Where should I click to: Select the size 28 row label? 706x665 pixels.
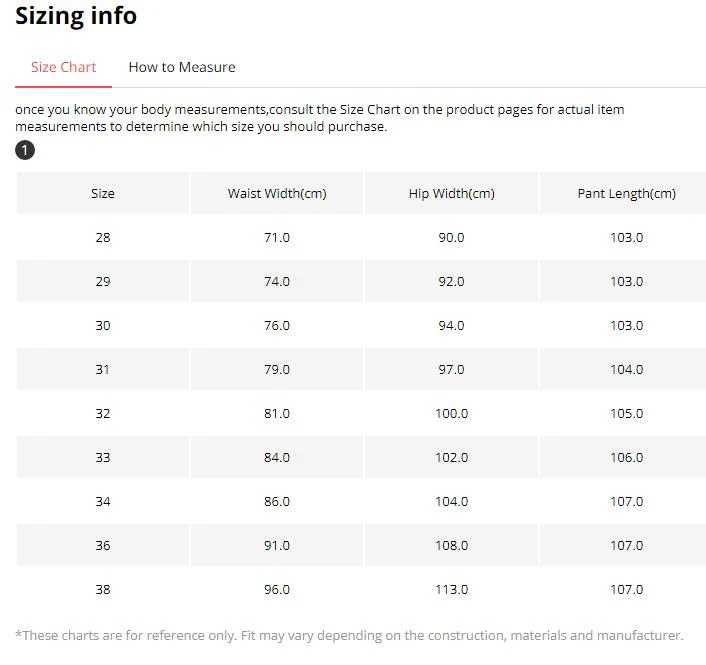103,237
